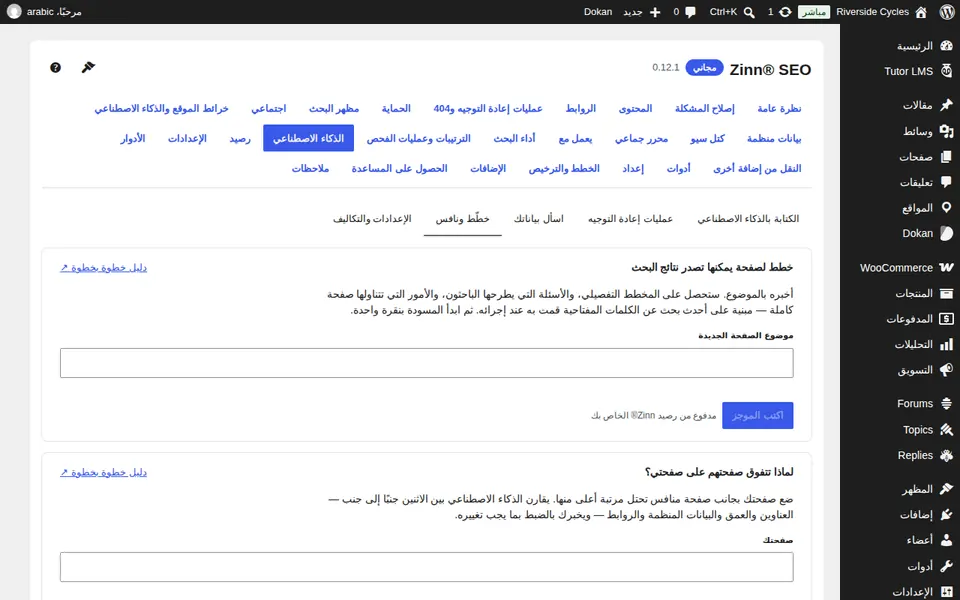
Task: Open نظرة عامة tab
Action: tap(779, 108)
